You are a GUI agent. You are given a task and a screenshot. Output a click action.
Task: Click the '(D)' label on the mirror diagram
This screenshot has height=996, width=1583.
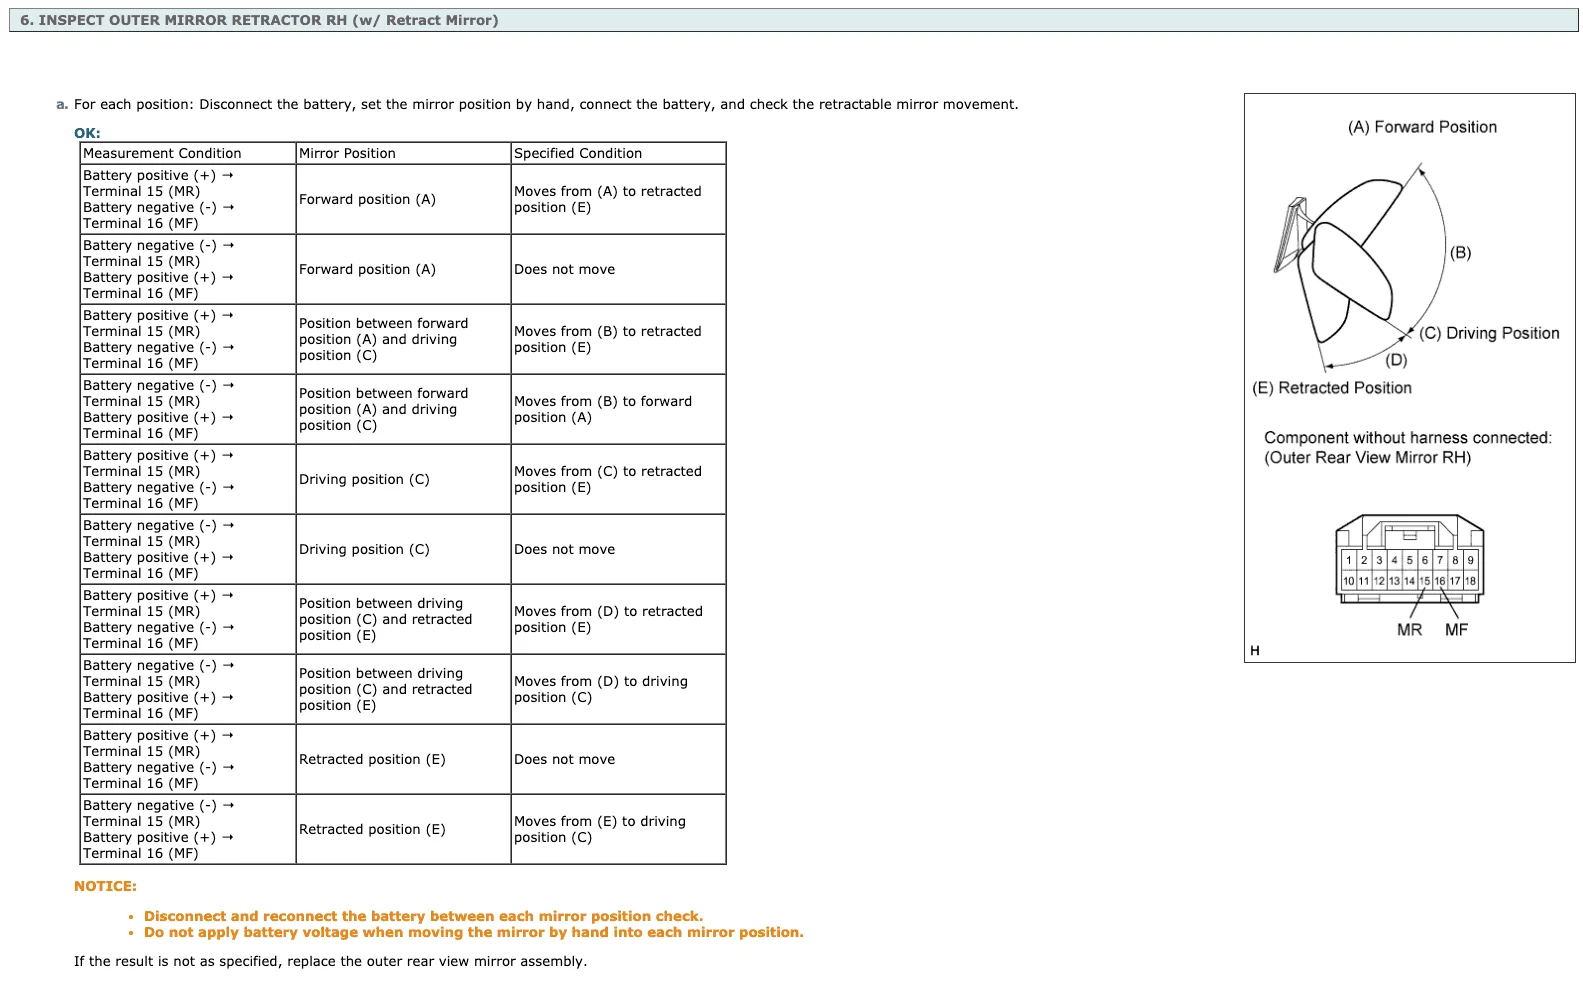coord(1396,360)
